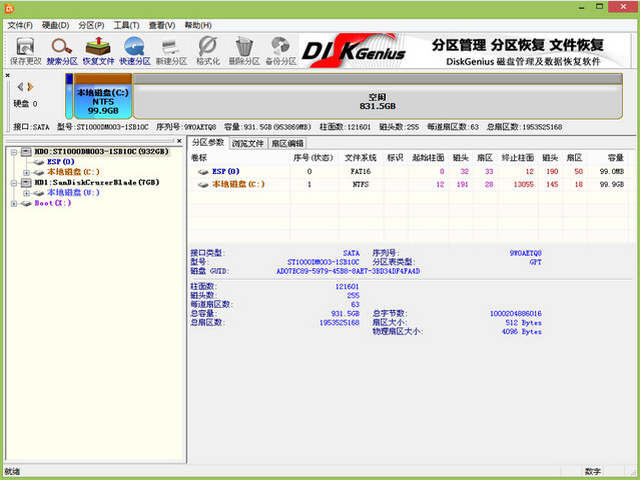Go to the next disk with the right arrow
640x480 pixels.
pos(30,87)
